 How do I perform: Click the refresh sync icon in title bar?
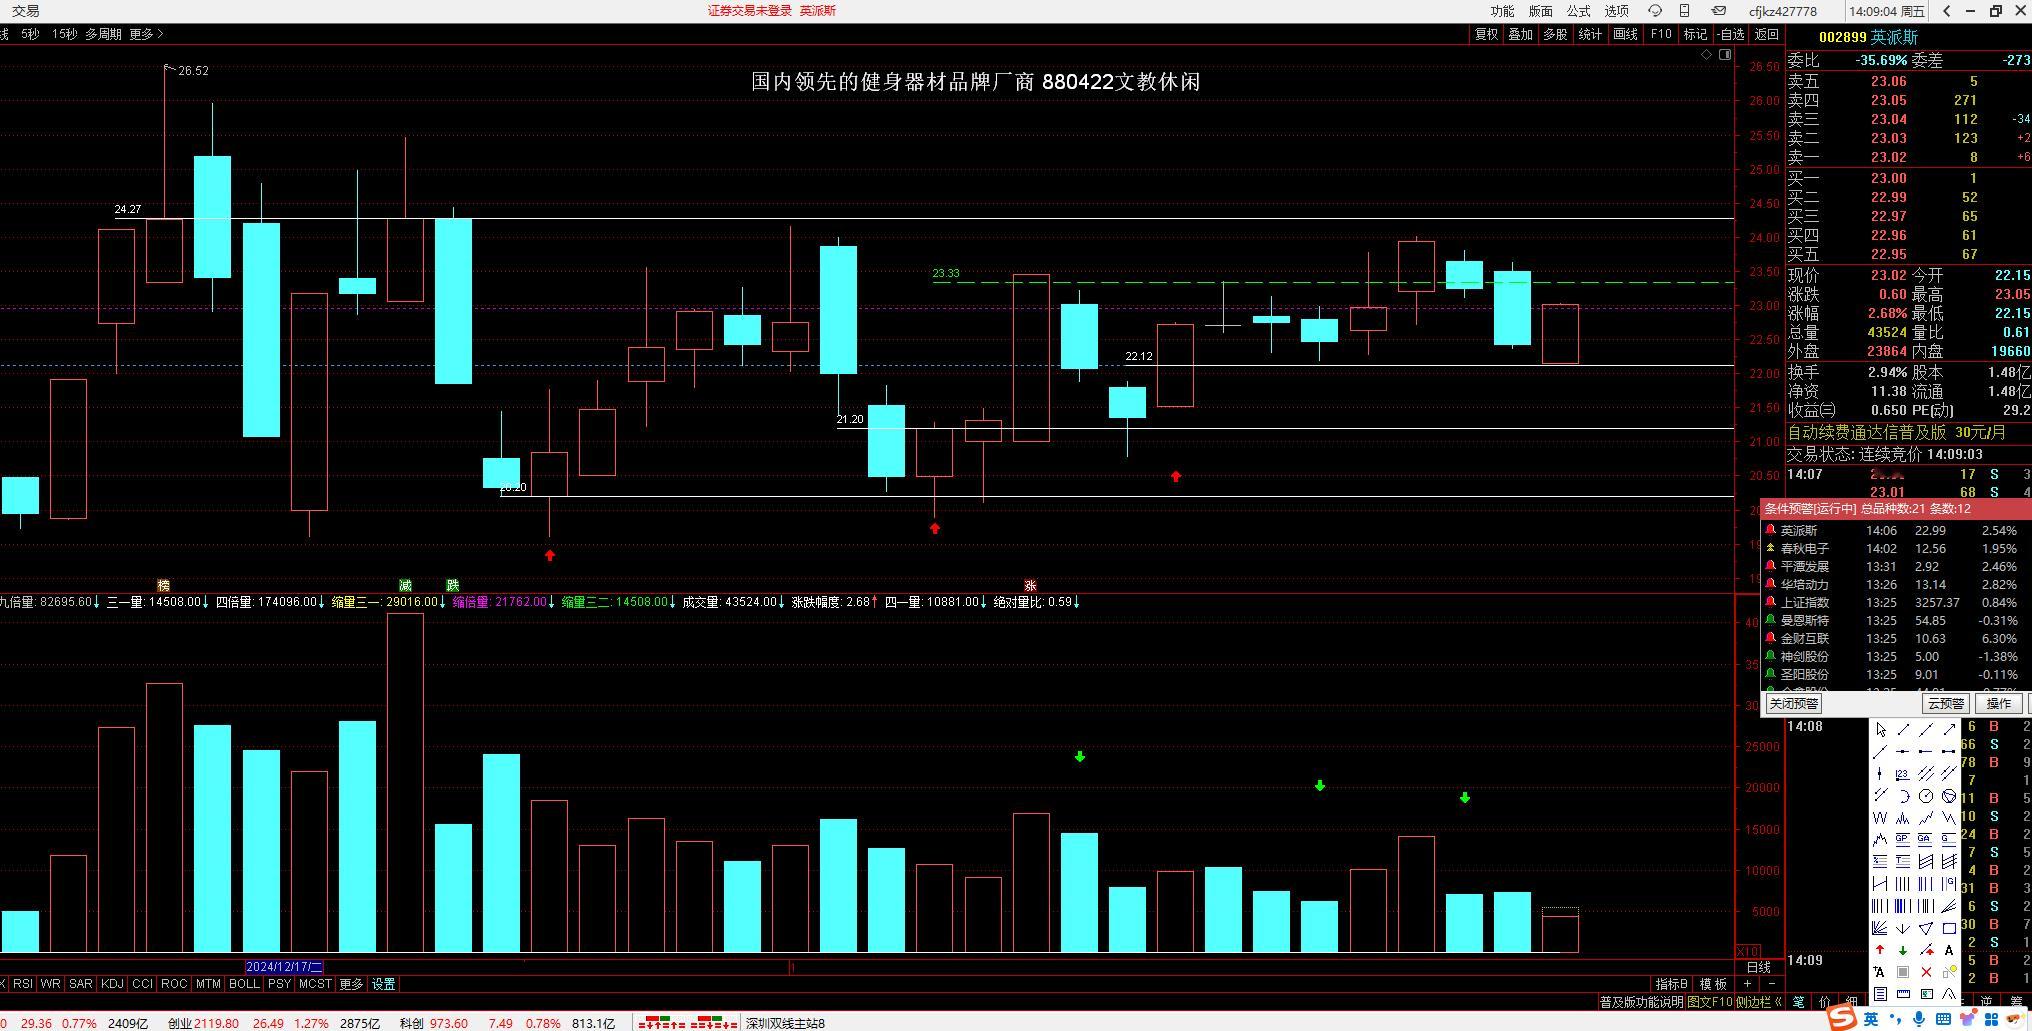pos(1655,11)
